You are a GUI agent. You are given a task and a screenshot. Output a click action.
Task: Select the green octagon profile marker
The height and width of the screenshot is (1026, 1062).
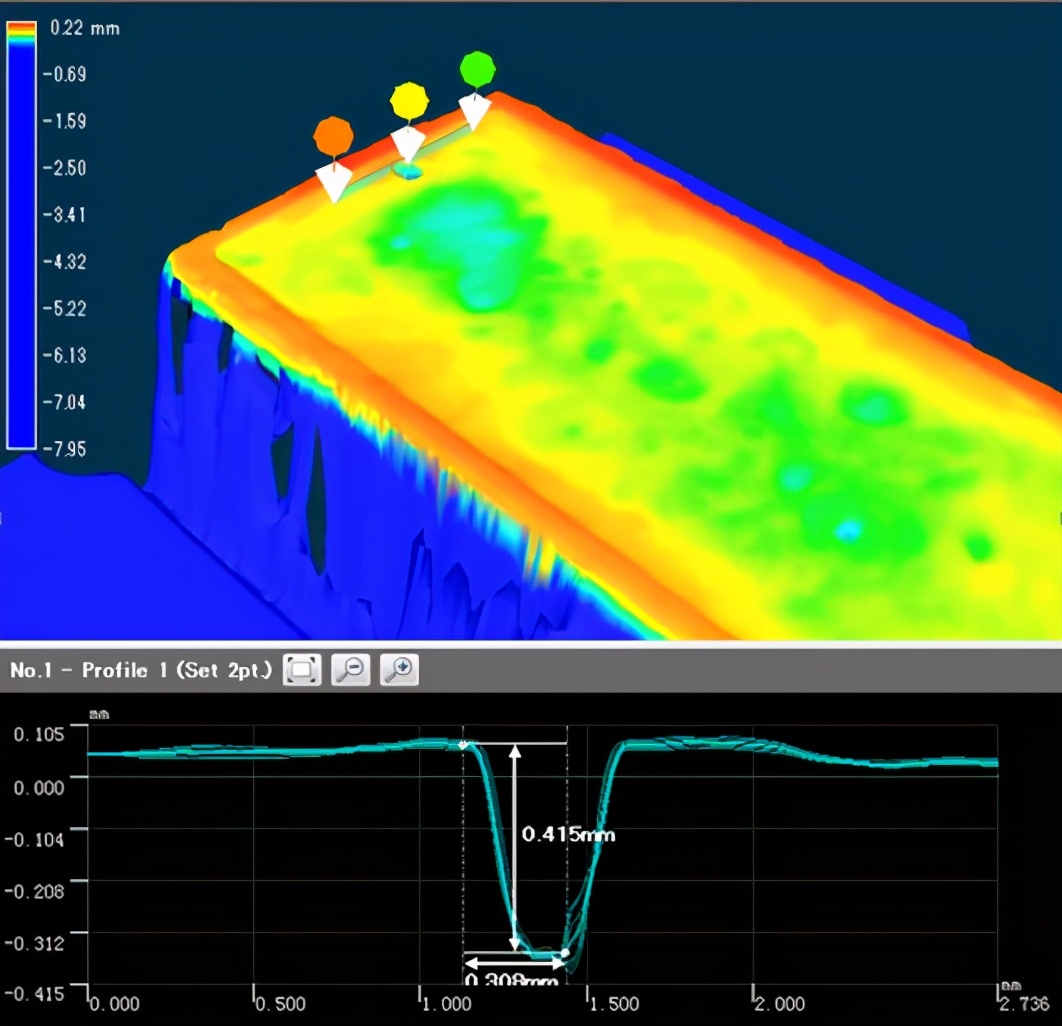[478, 69]
